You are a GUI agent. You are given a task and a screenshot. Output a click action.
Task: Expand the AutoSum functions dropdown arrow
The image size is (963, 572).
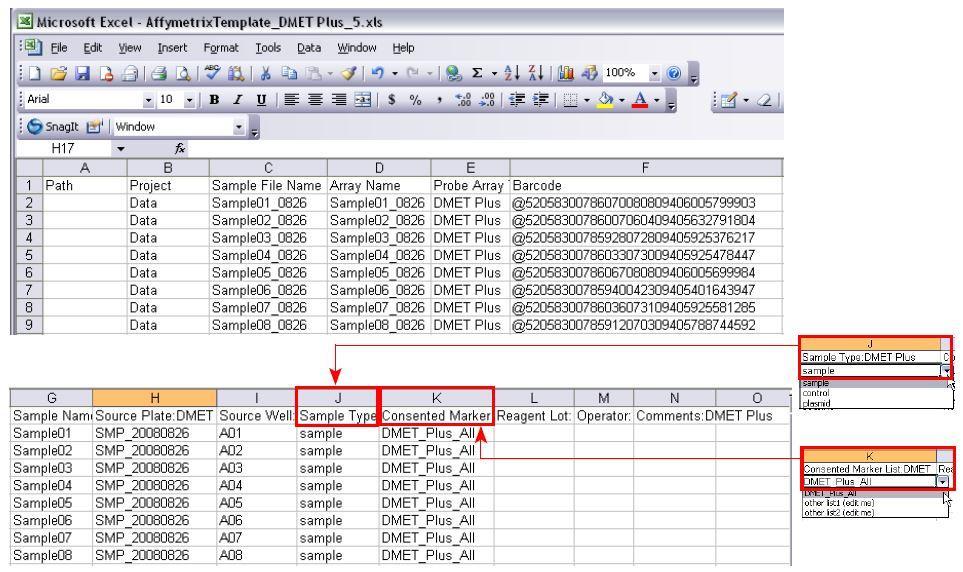tap(494, 74)
